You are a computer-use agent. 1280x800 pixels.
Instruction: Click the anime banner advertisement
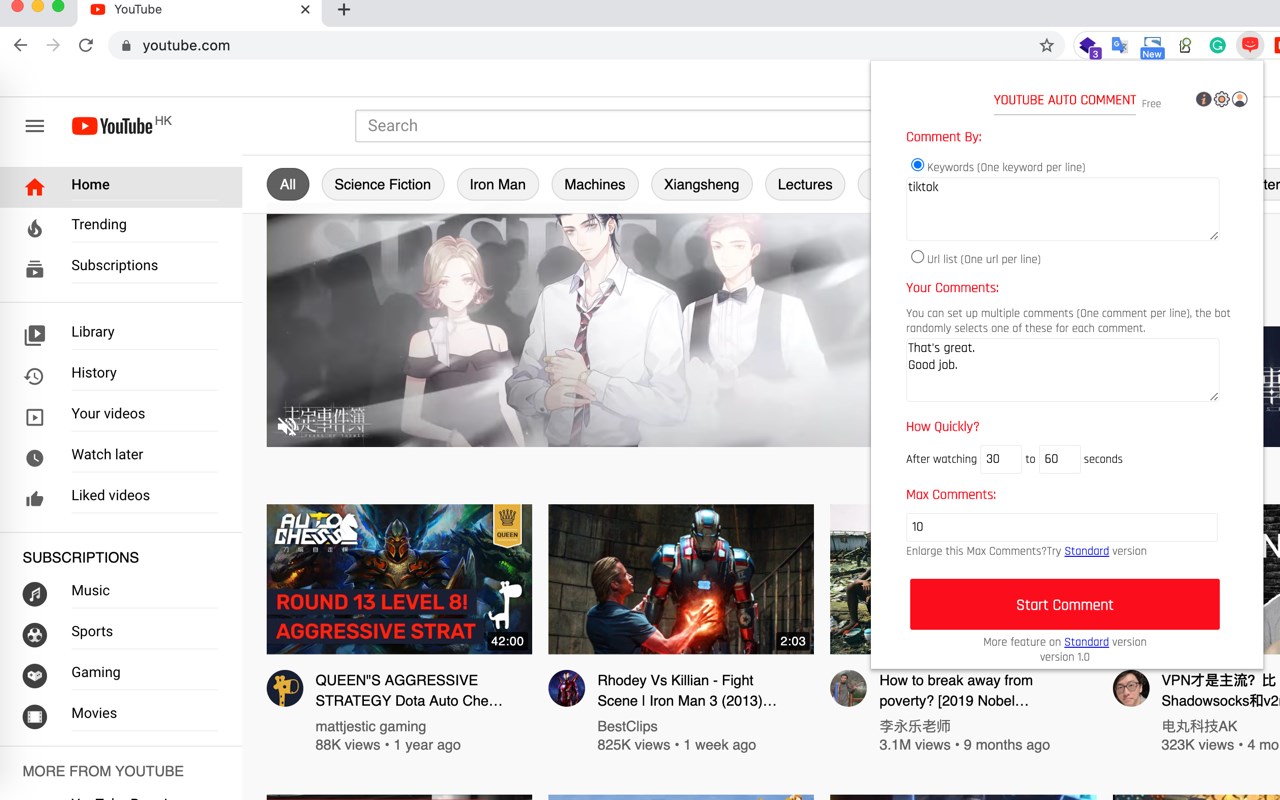pyautogui.click(x=568, y=330)
